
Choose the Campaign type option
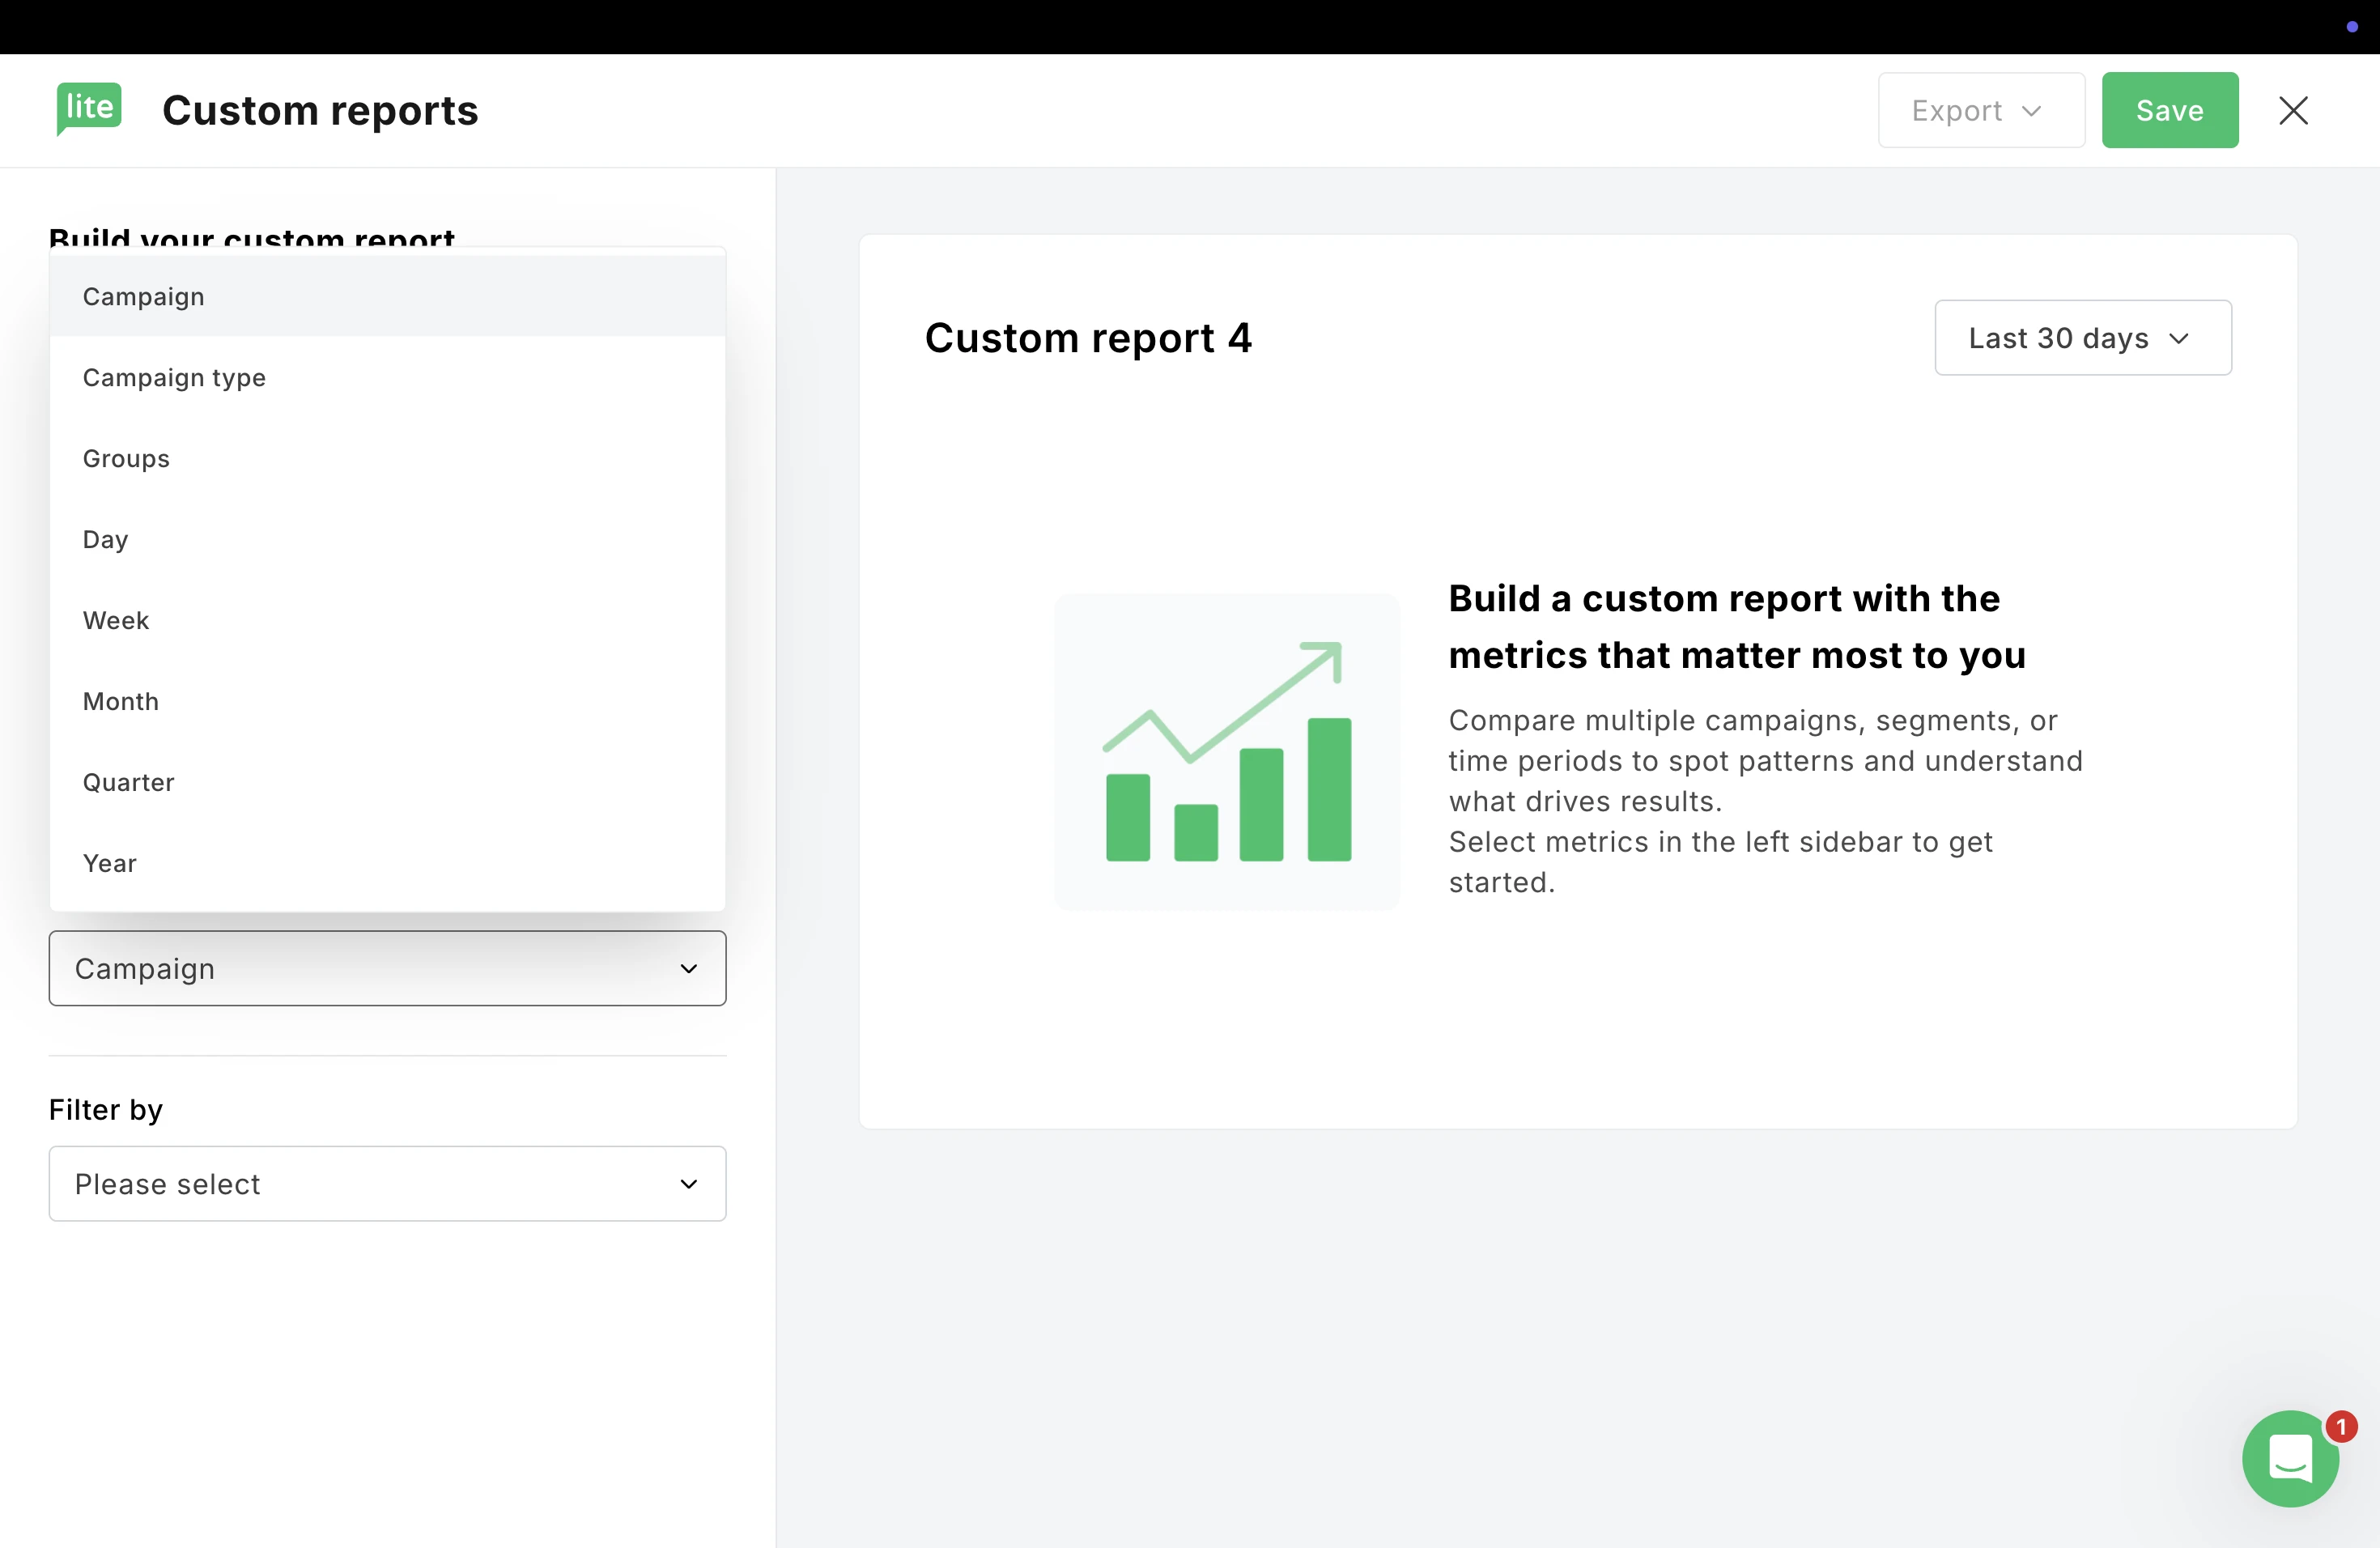(x=174, y=378)
